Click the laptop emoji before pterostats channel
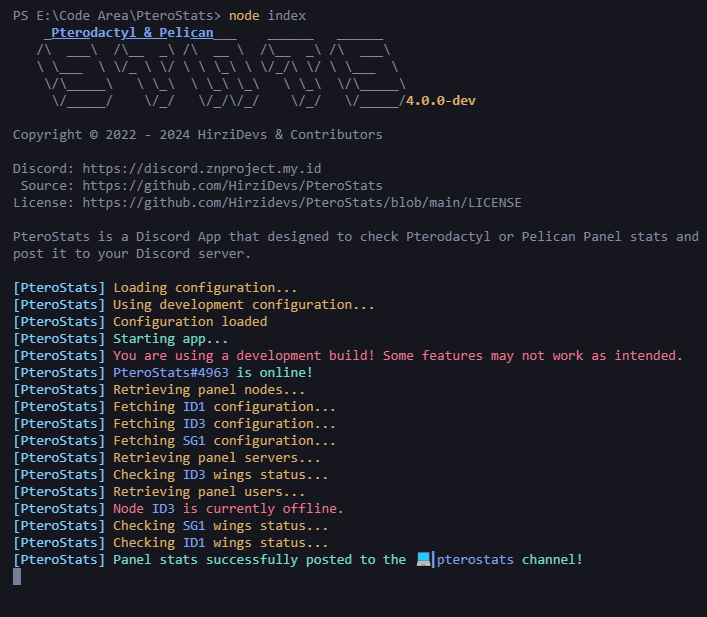The image size is (707, 617). pos(424,559)
